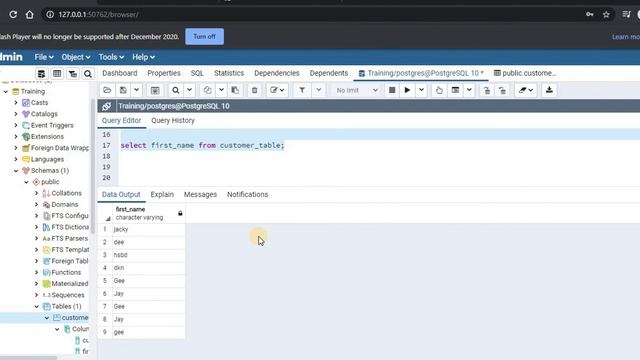
Task: Click the Stop query square button
Action: [392, 90]
